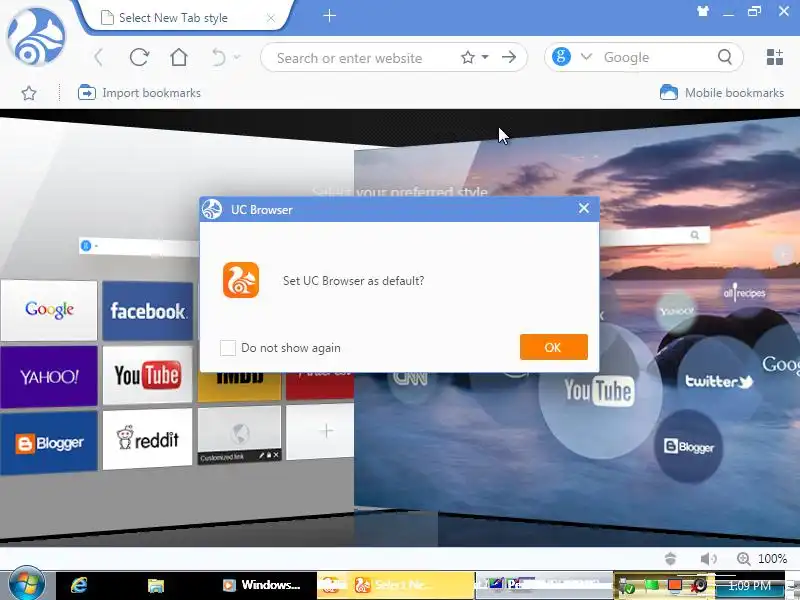Open Mobile bookmarks
Screen dimensions: 800x600
(x=722, y=93)
